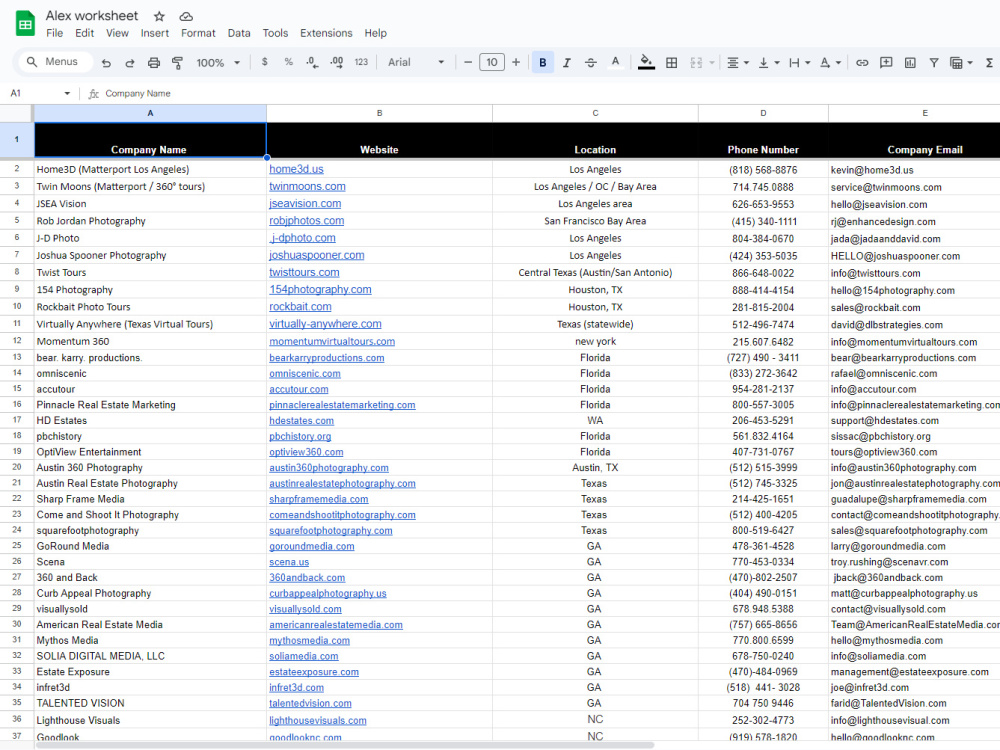Screen dimensions: 1000x750
Task: Click the Insert comment icon
Action: 886,62
